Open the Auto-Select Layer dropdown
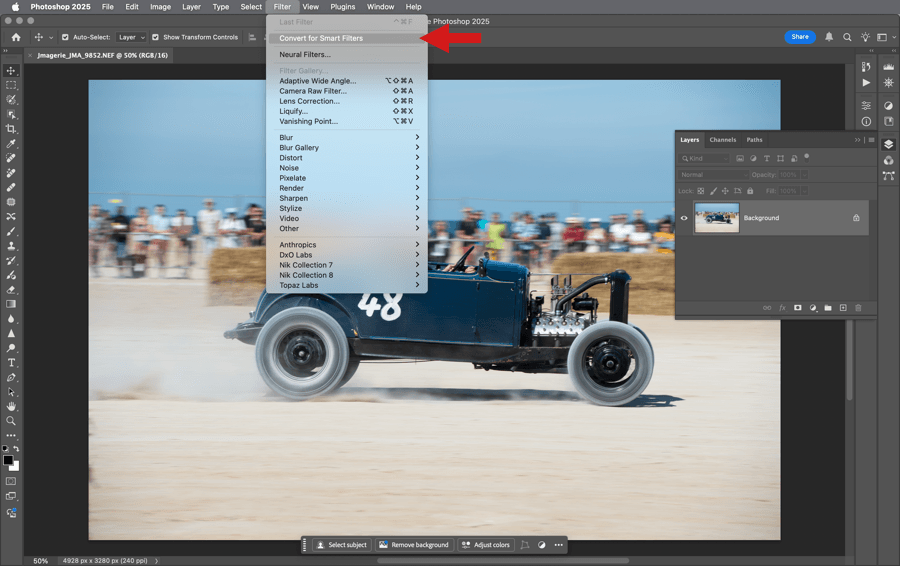 130,37
